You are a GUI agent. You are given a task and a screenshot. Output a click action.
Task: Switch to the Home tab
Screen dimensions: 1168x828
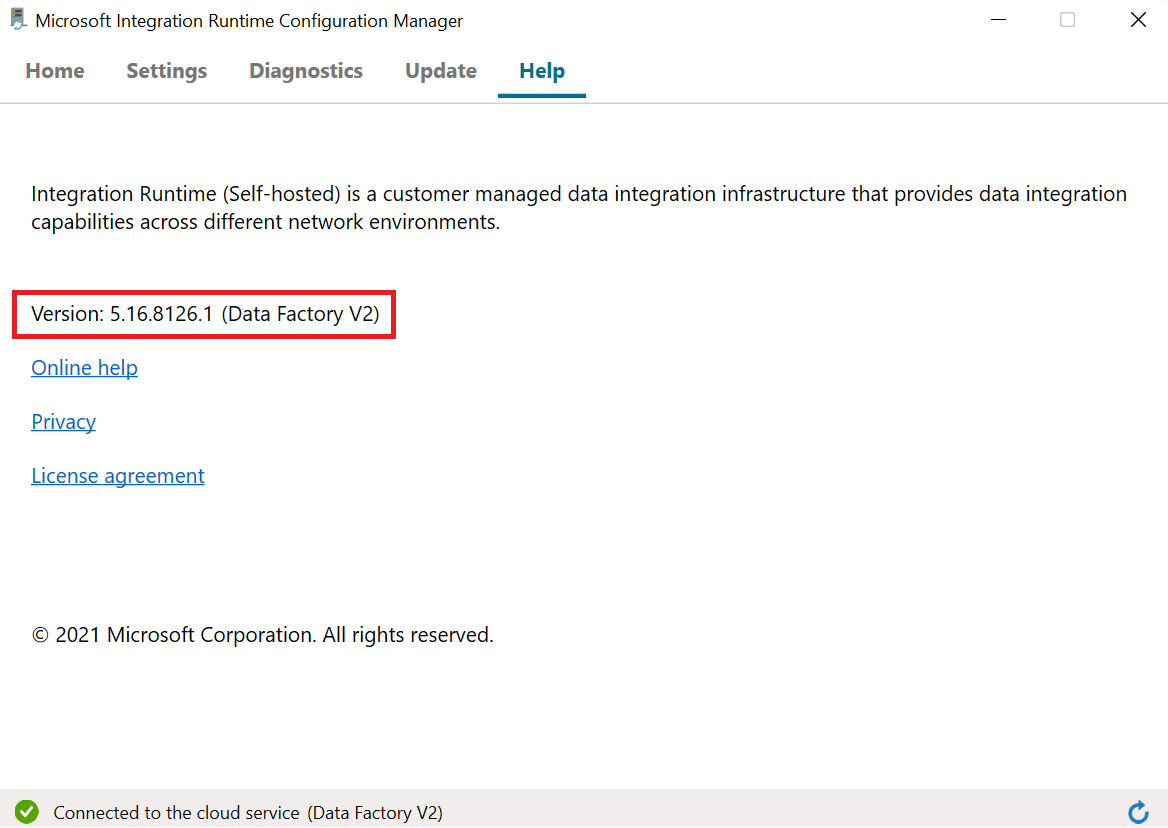[x=54, y=70]
